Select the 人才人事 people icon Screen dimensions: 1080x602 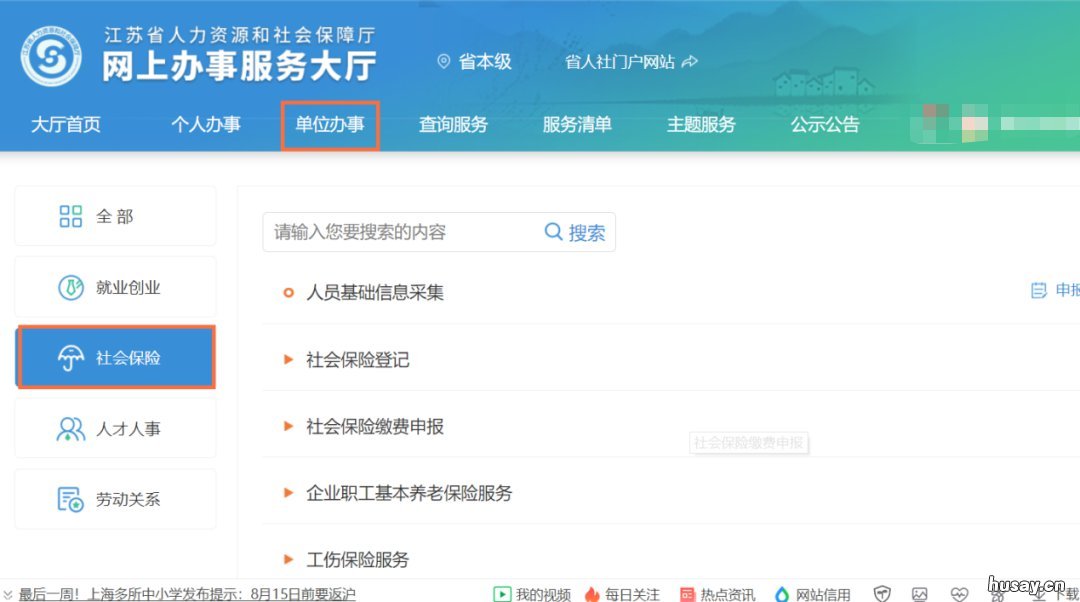[70, 427]
